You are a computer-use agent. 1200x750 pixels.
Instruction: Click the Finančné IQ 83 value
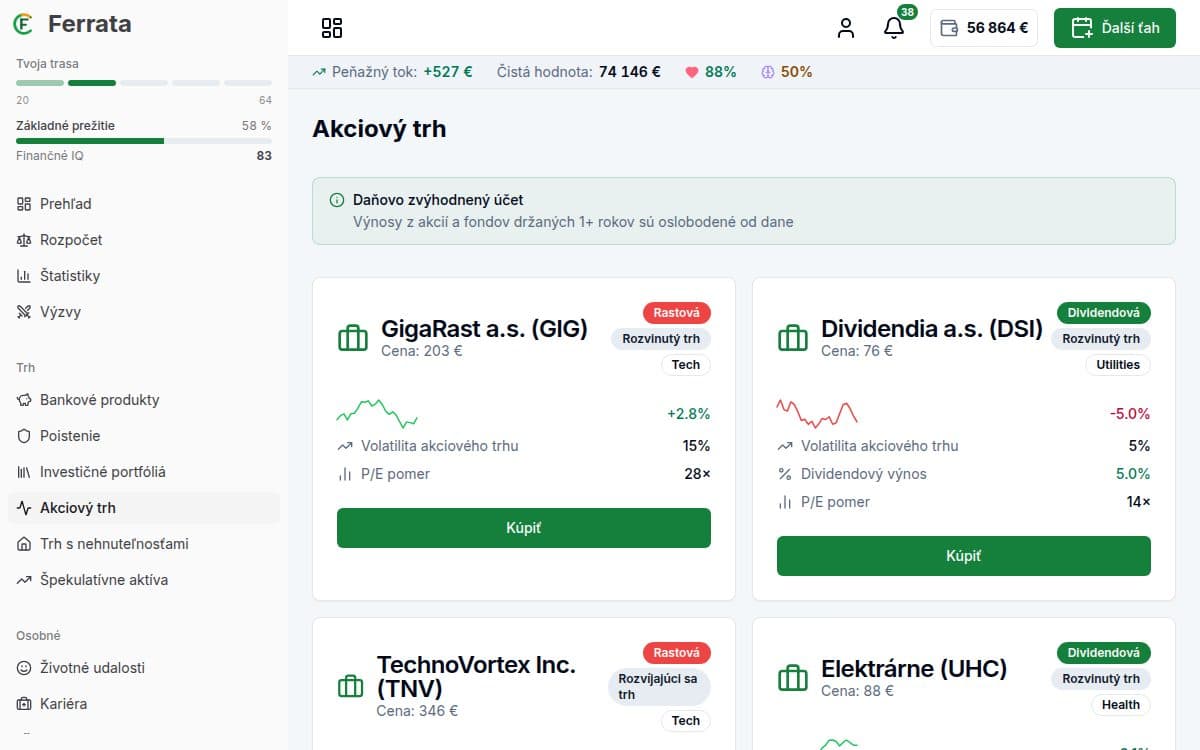[264, 156]
